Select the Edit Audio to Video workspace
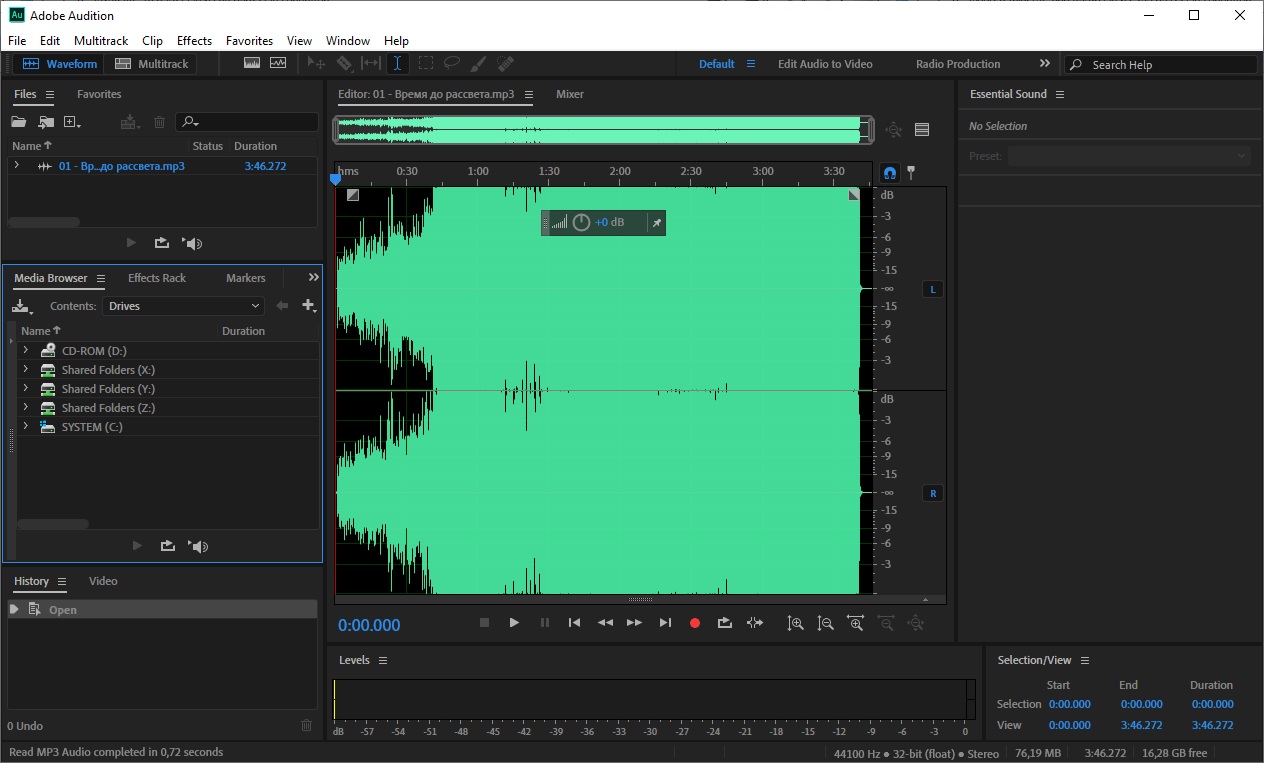Screen dimensions: 1264x763 [825, 64]
